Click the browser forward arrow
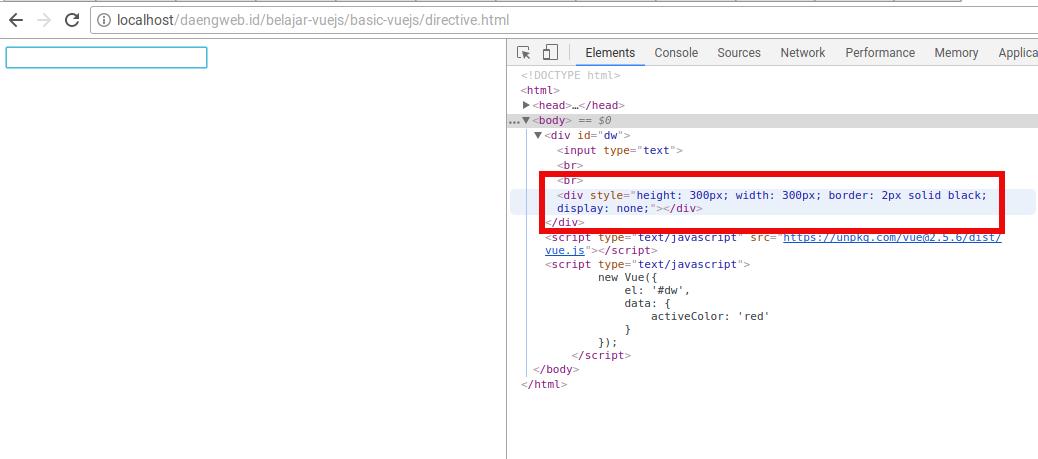This screenshot has height=459, width=1038. point(44,20)
